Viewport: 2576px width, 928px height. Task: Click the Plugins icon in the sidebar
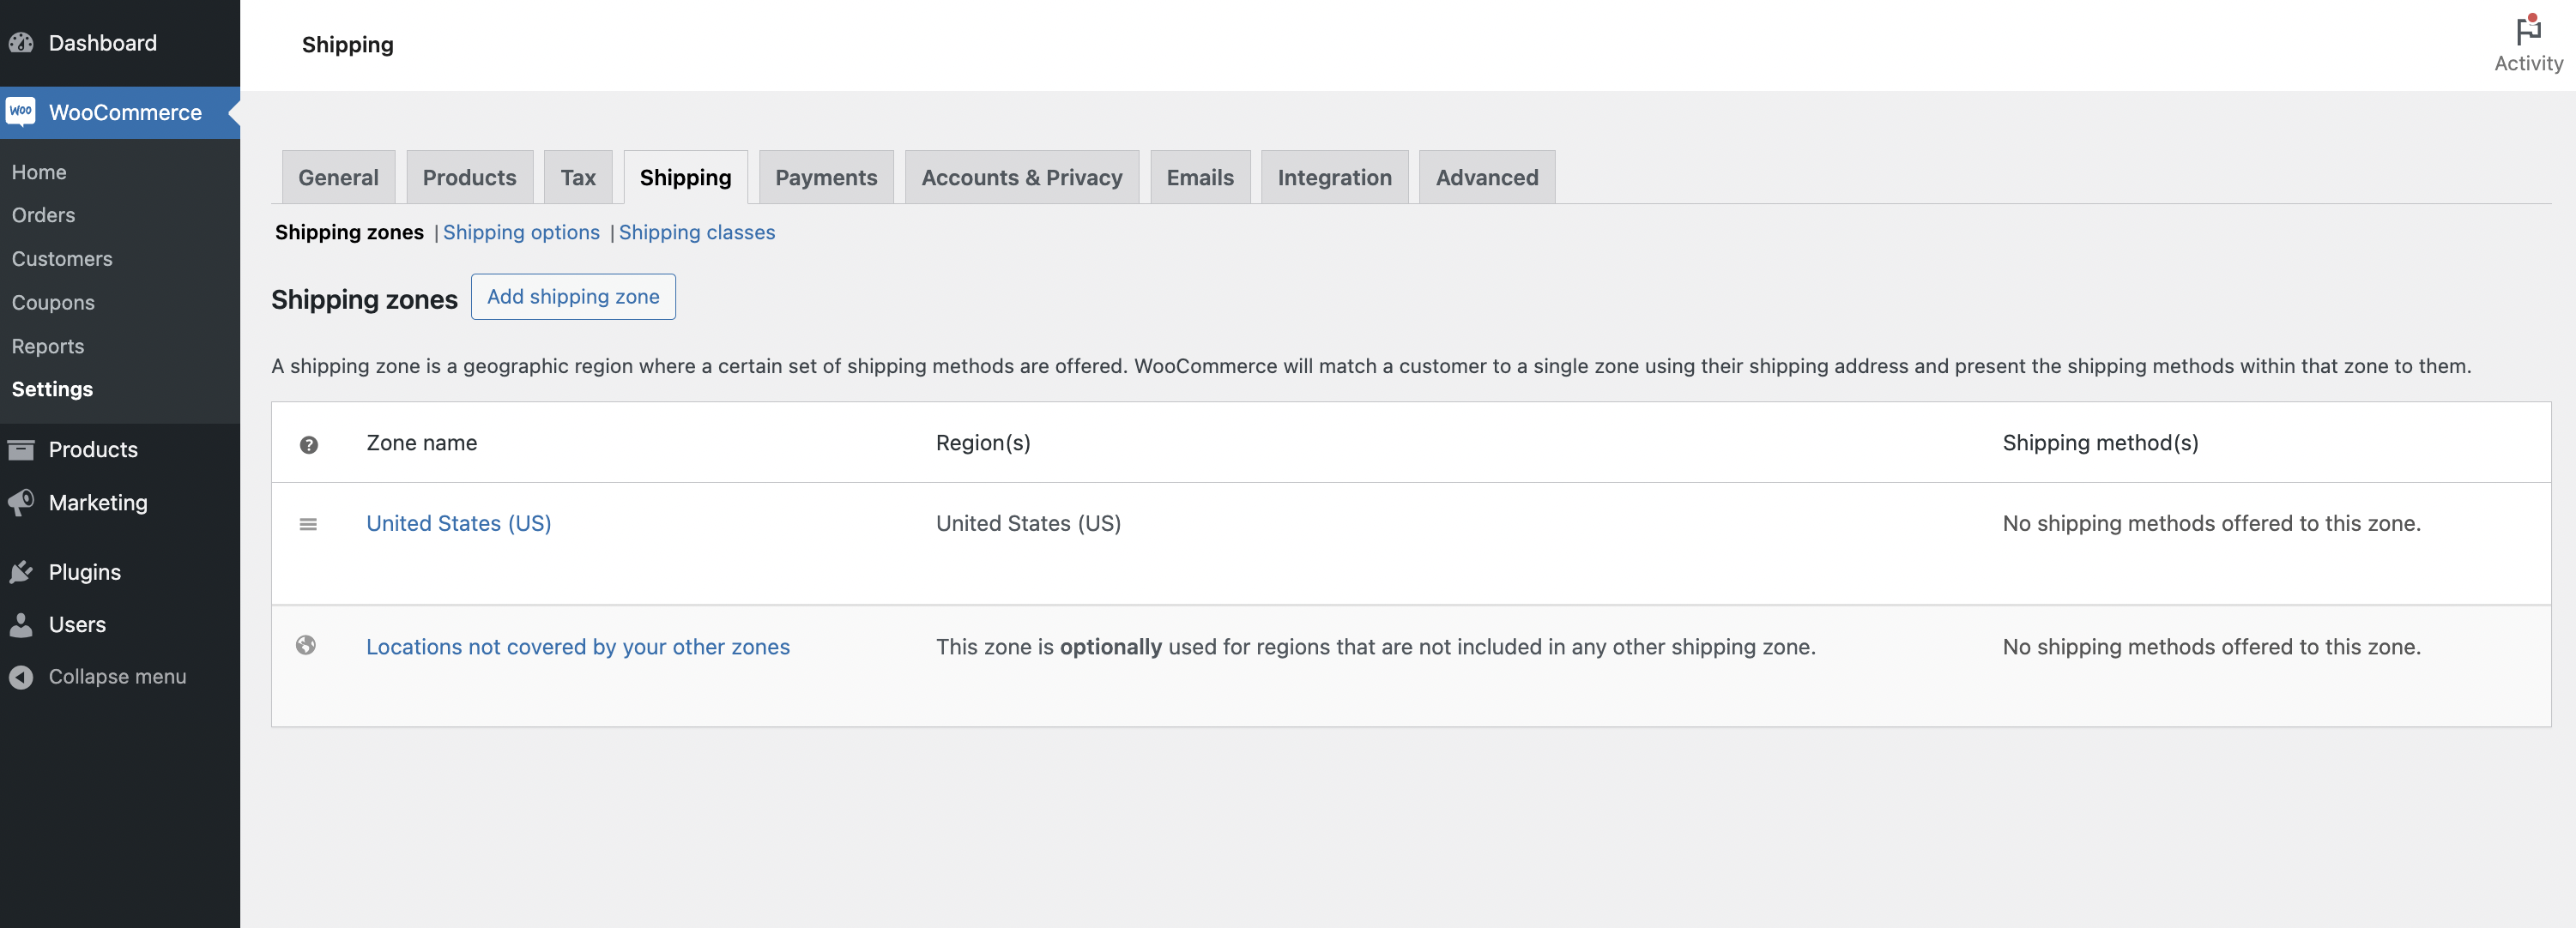[x=22, y=571]
